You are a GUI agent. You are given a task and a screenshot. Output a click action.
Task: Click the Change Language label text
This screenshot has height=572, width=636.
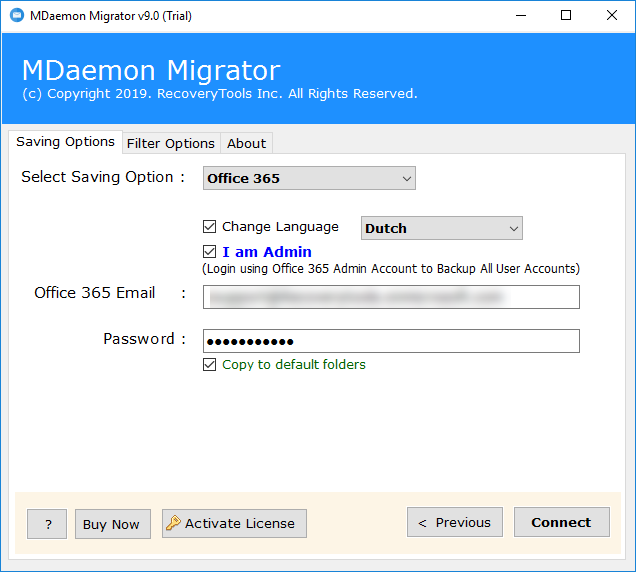(280, 227)
